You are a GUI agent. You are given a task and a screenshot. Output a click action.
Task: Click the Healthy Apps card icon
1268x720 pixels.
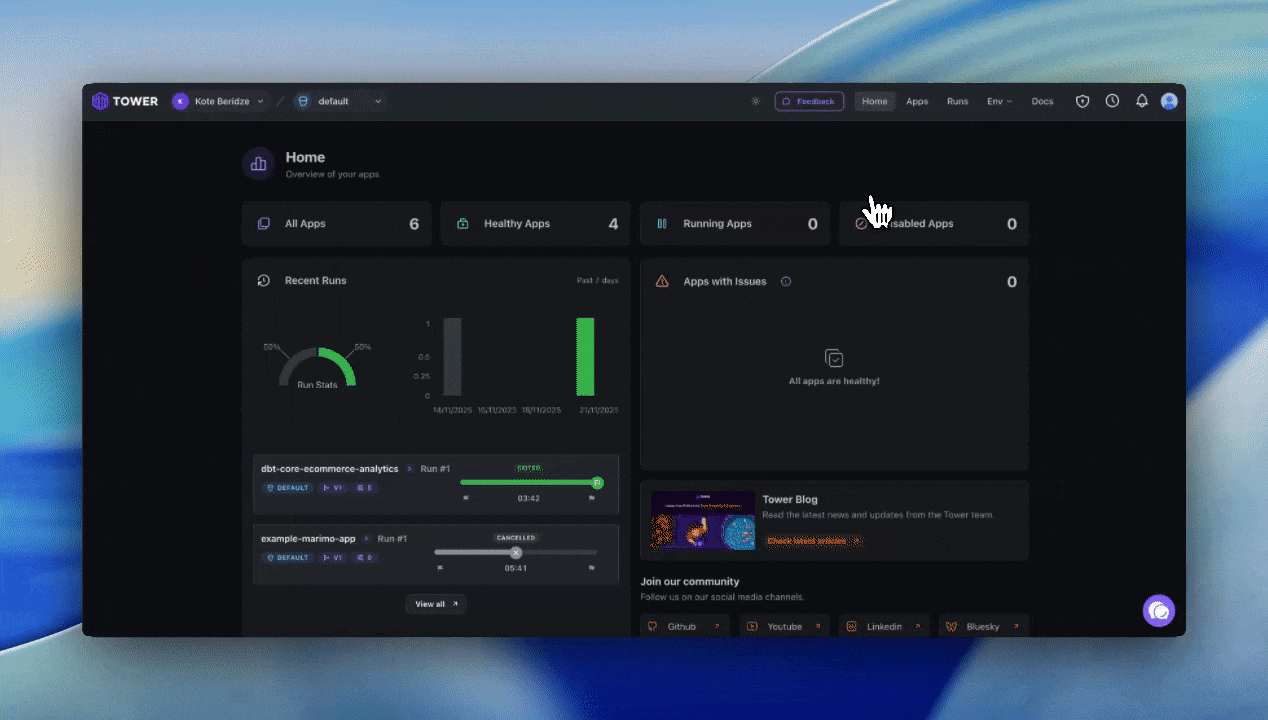coord(462,224)
